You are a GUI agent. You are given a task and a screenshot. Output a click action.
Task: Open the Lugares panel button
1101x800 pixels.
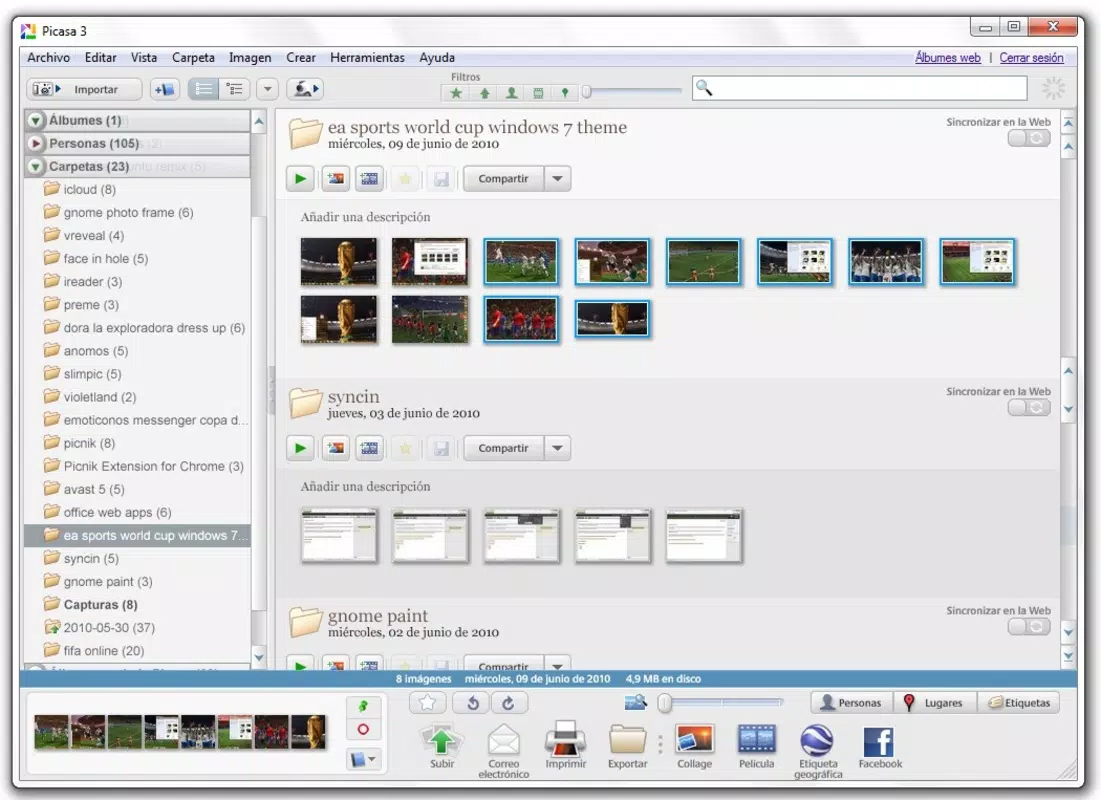935,702
